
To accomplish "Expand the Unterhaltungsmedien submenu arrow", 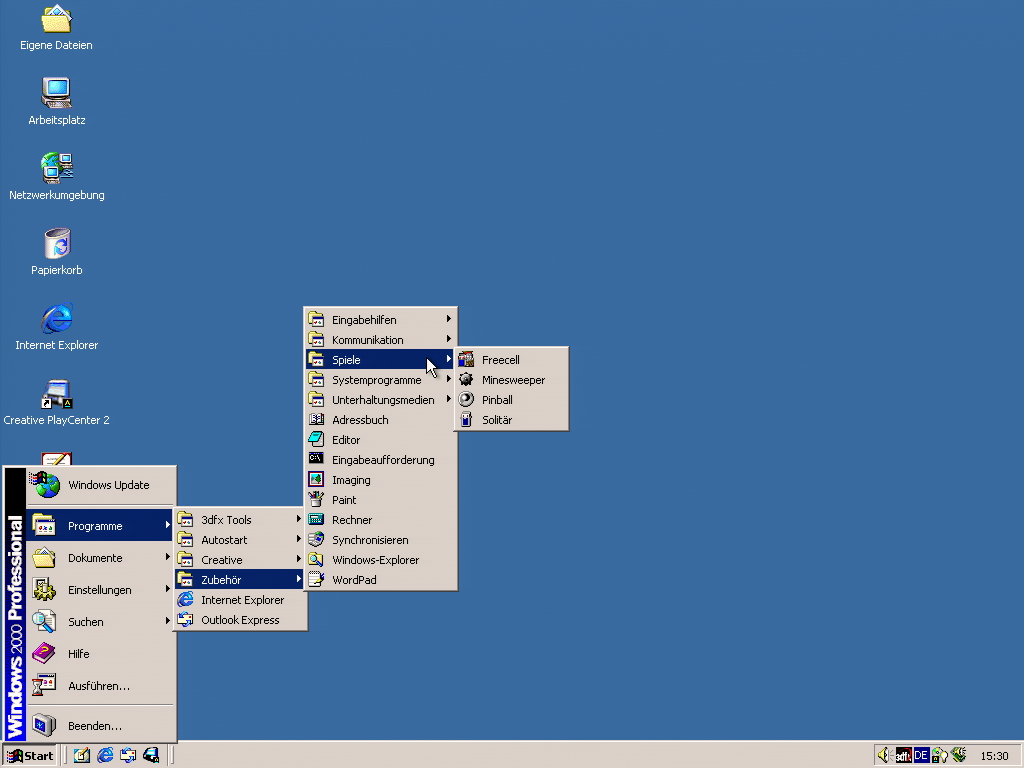I will click(x=449, y=399).
